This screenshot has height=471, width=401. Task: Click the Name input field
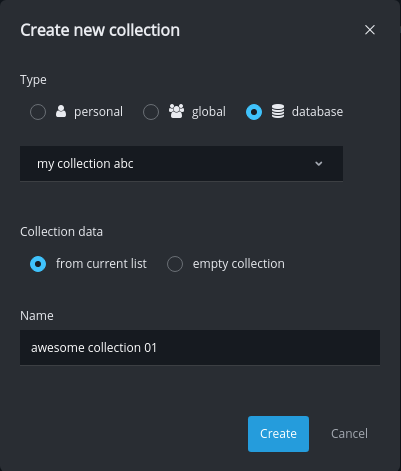[200, 348]
